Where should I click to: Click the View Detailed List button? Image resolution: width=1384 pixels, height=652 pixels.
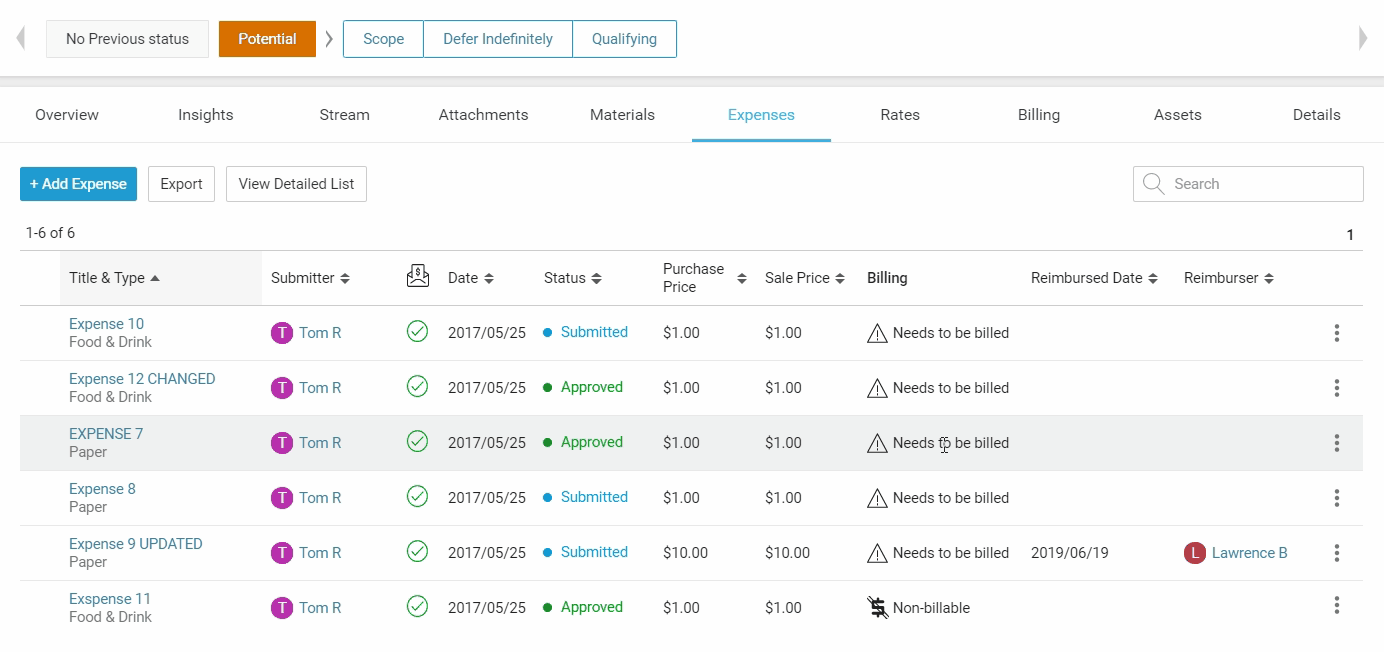[x=296, y=184]
